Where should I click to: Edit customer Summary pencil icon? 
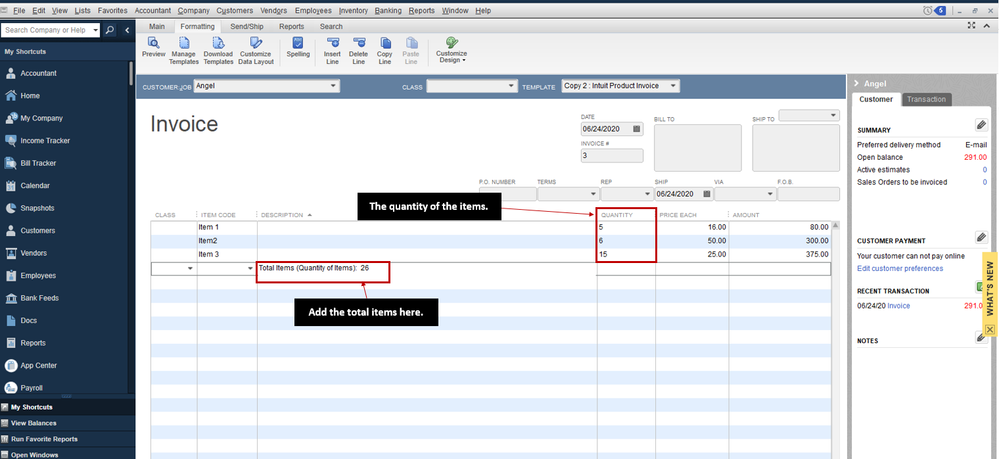[981, 124]
